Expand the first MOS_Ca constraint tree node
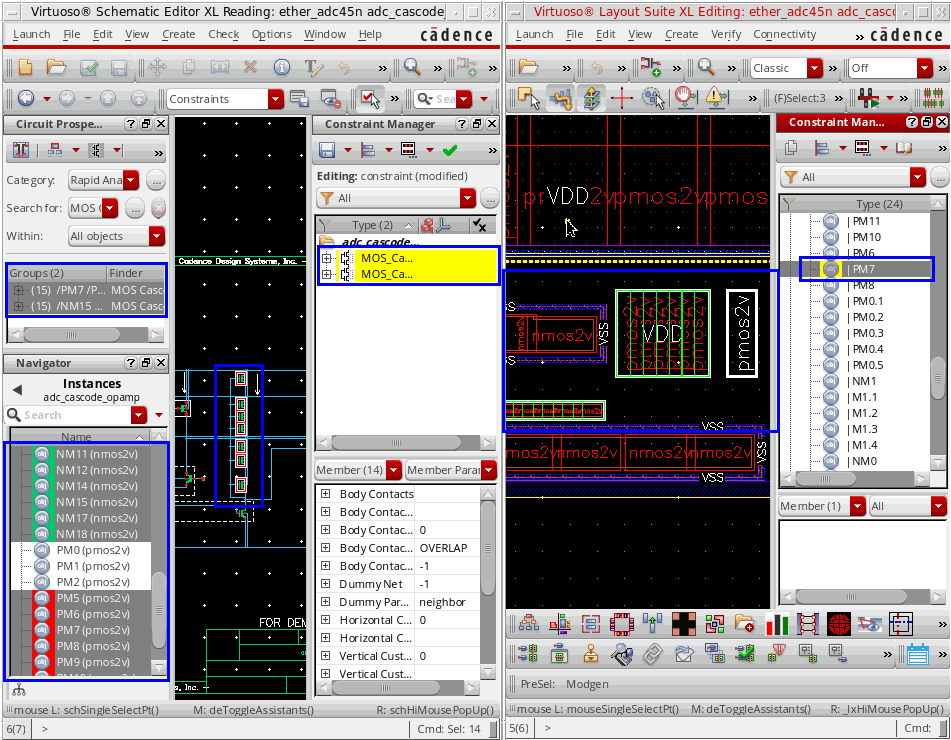The width and height of the screenshot is (951, 740). coord(327,258)
